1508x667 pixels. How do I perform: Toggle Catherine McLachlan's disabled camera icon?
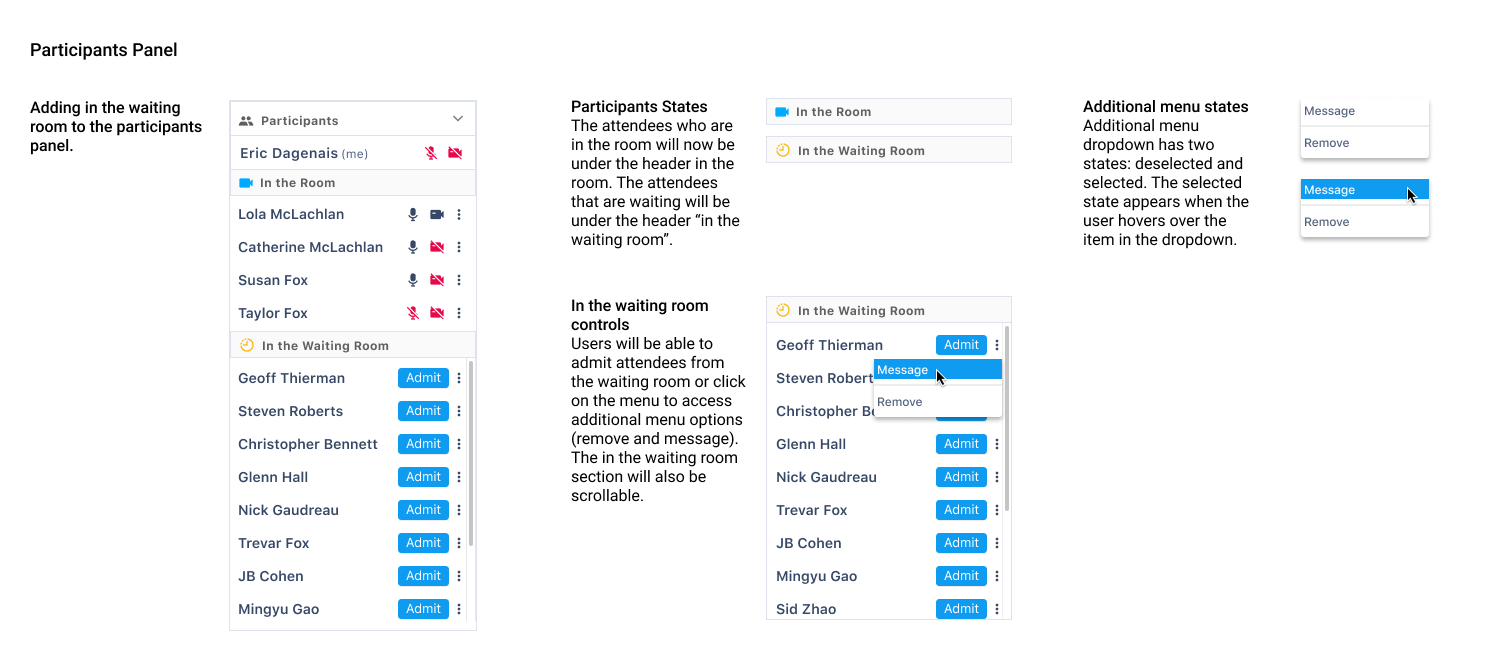tap(437, 248)
